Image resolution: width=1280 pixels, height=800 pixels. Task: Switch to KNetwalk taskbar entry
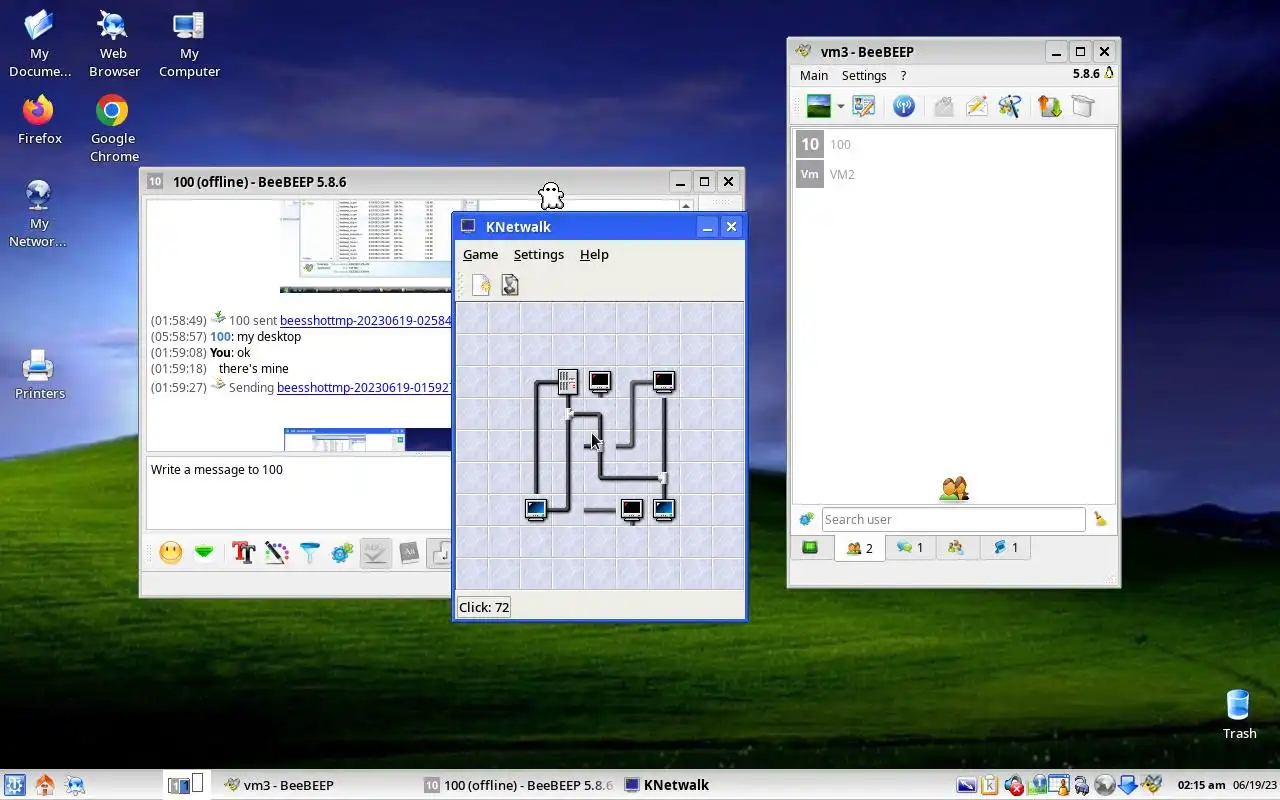(667, 785)
